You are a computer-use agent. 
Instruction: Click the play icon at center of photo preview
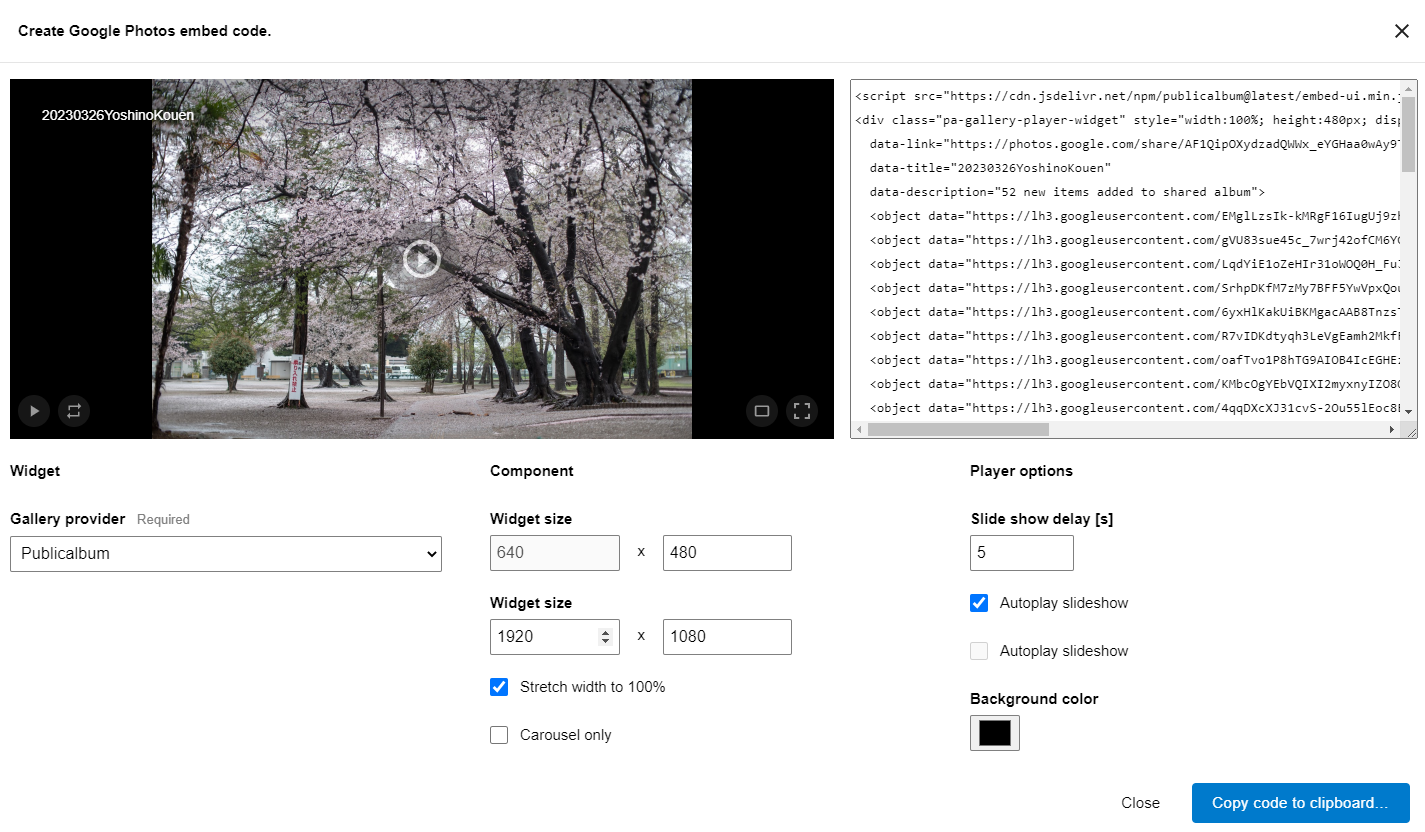tap(422, 260)
